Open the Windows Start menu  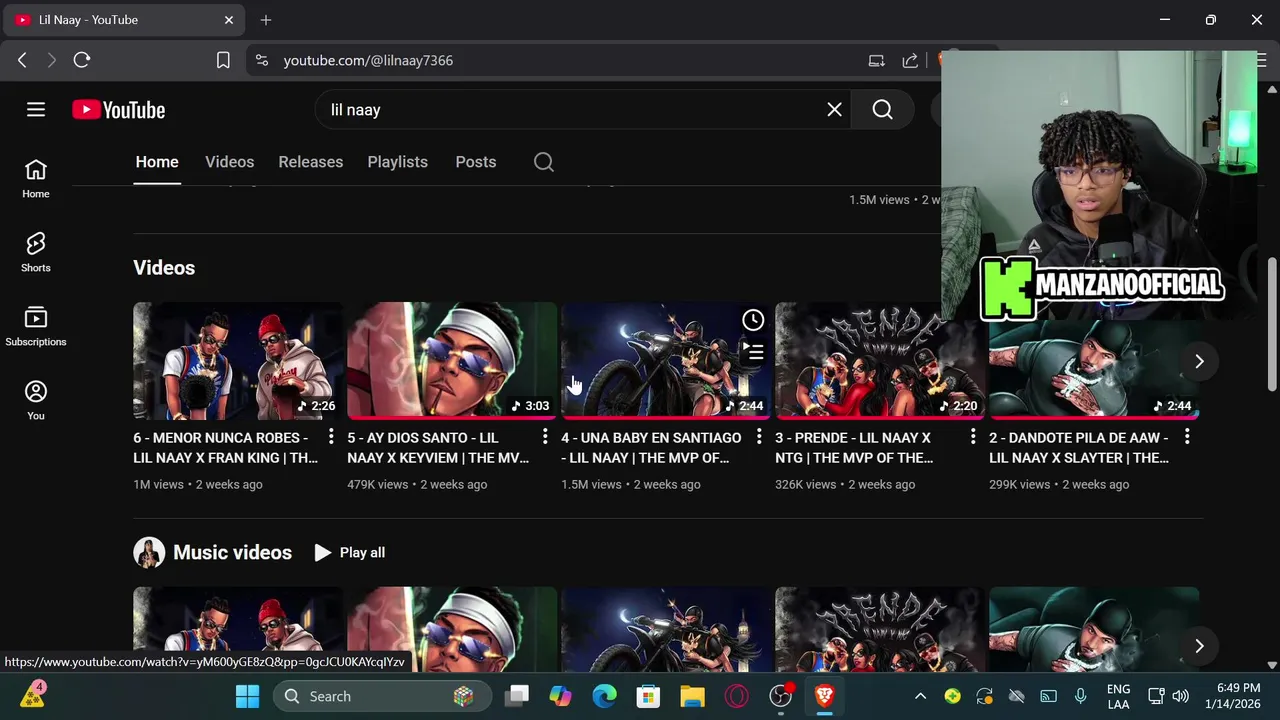coord(247,696)
